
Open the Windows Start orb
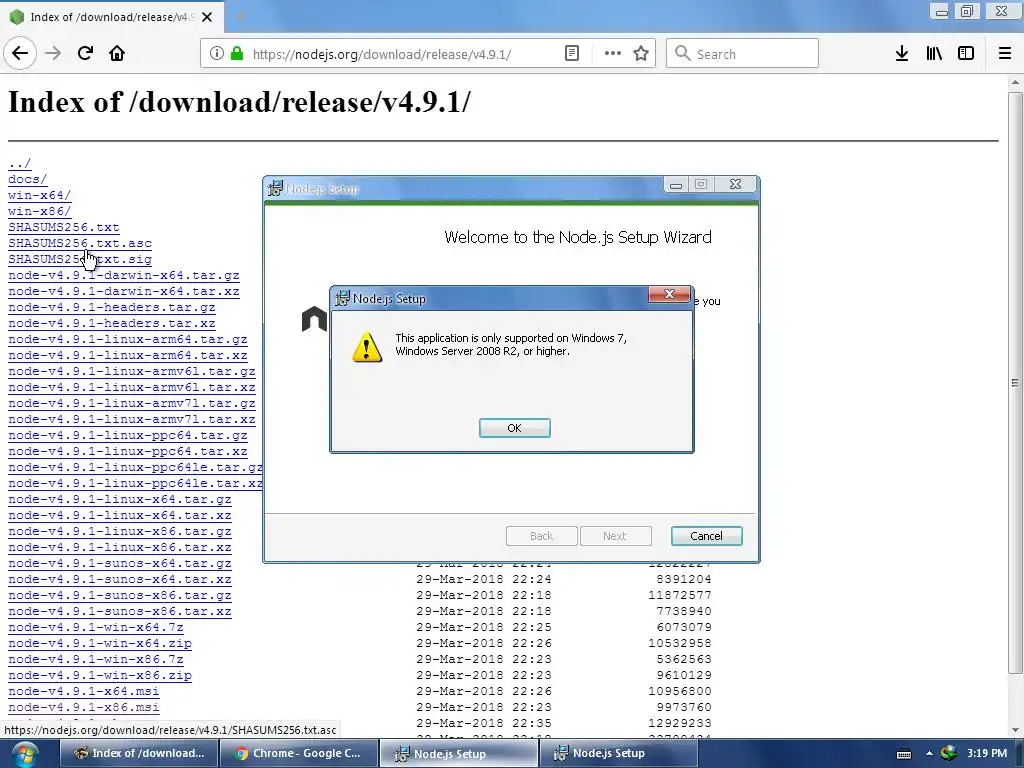click(25, 754)
